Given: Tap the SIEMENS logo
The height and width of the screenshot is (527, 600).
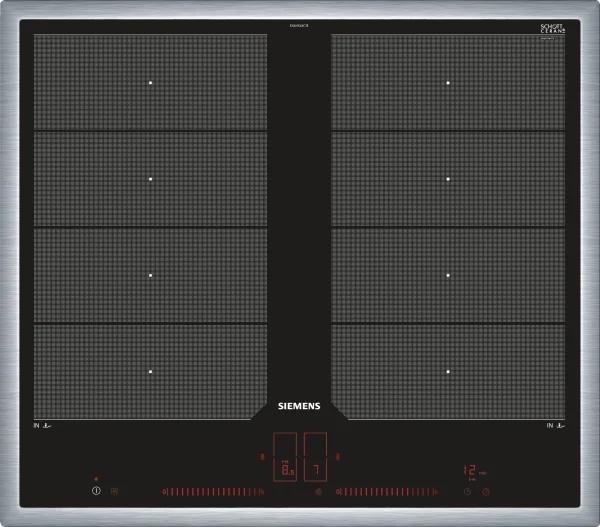Looking at the screenshot, I should 299,406.
